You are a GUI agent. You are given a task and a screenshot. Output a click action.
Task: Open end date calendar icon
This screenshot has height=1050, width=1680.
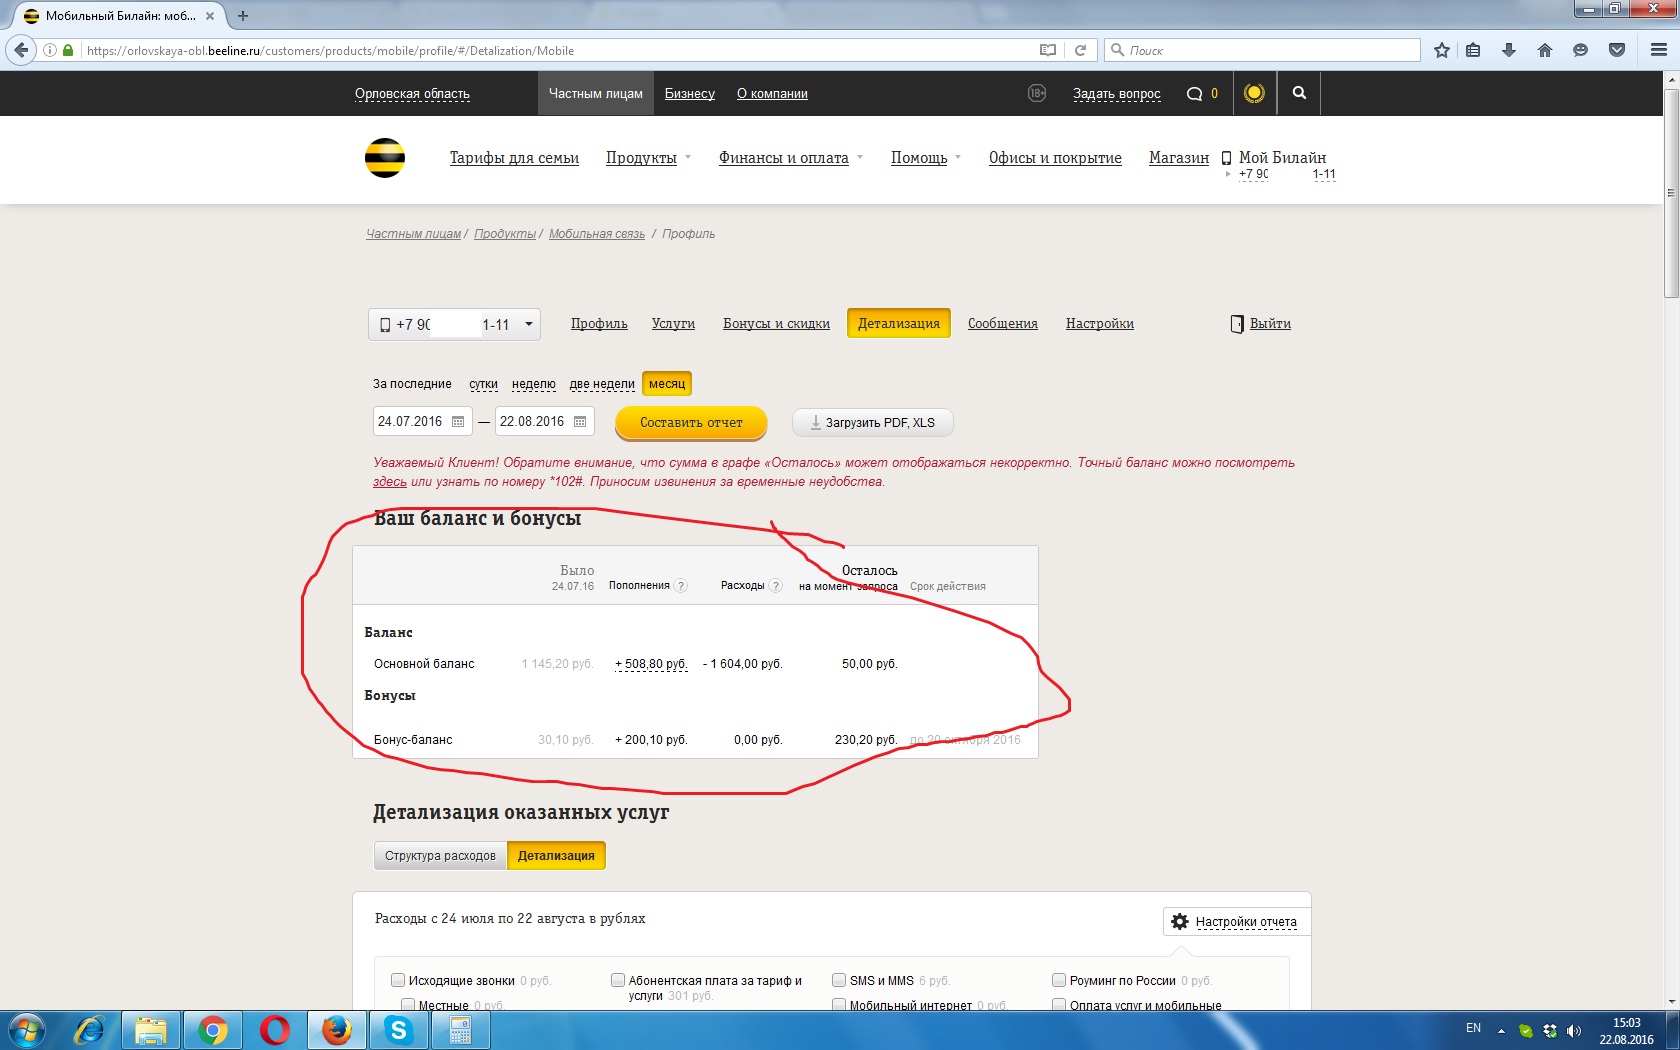click(580, 422)
